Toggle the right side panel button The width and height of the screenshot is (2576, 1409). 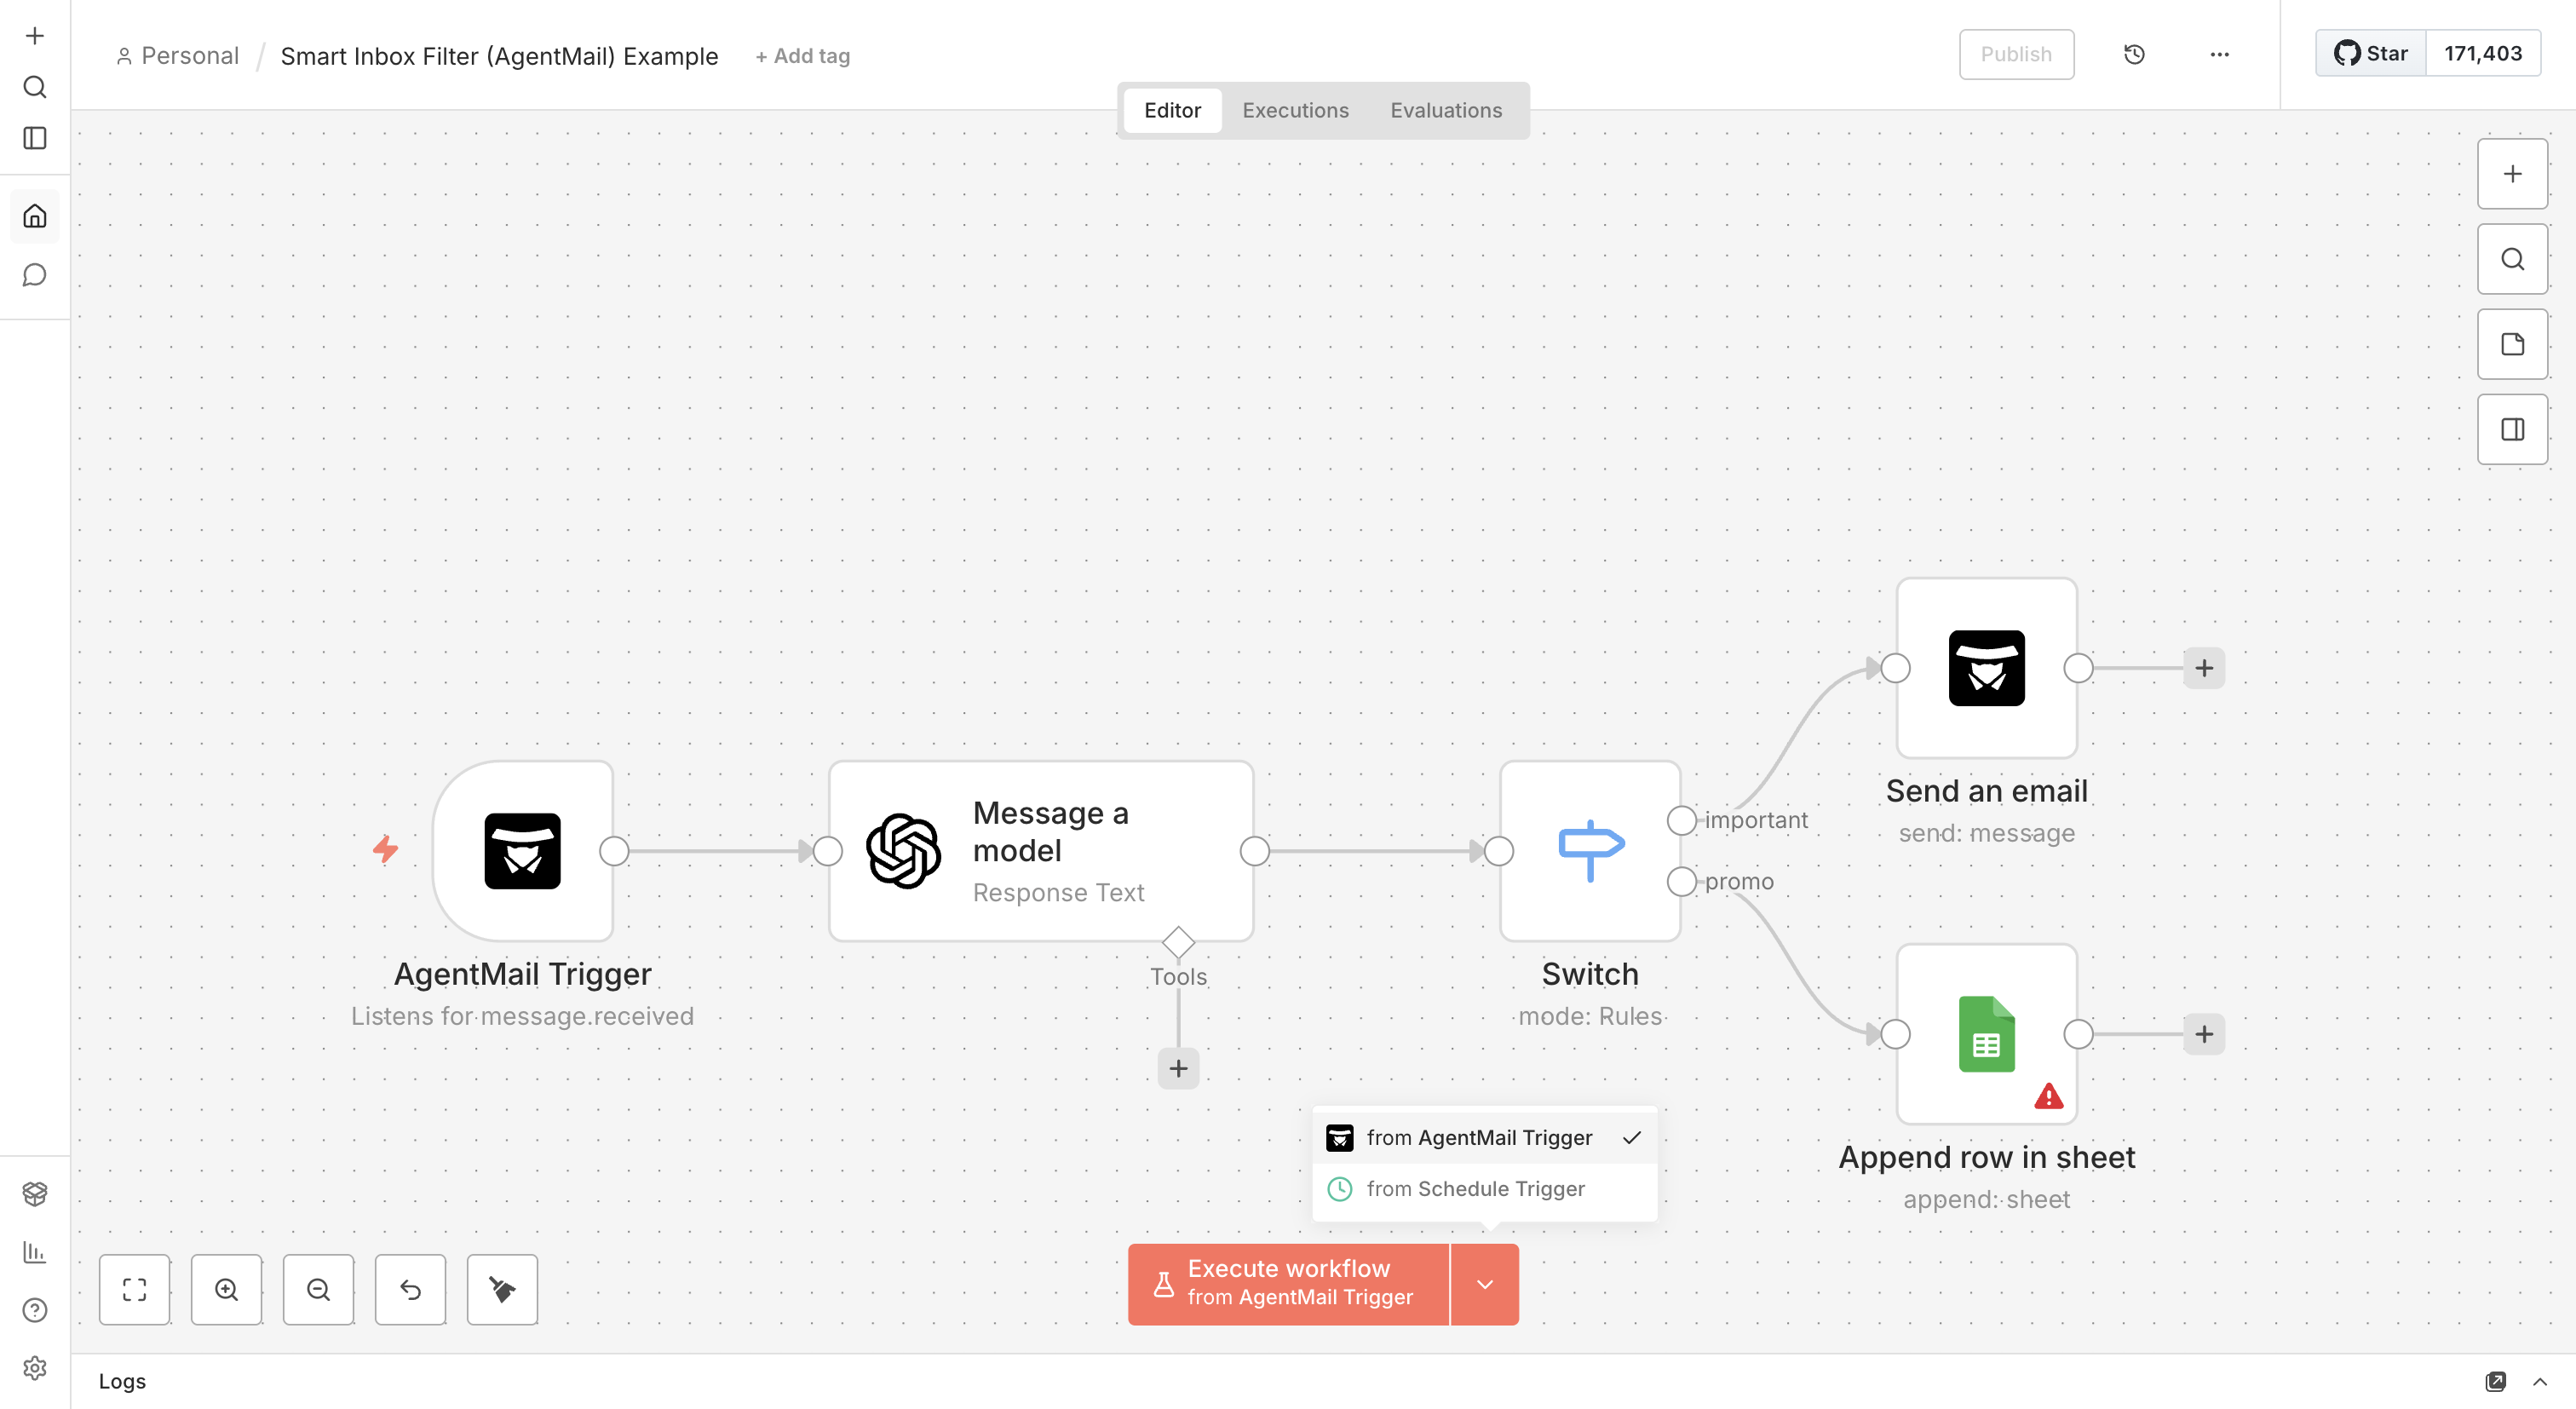(x=2512, y=429)
